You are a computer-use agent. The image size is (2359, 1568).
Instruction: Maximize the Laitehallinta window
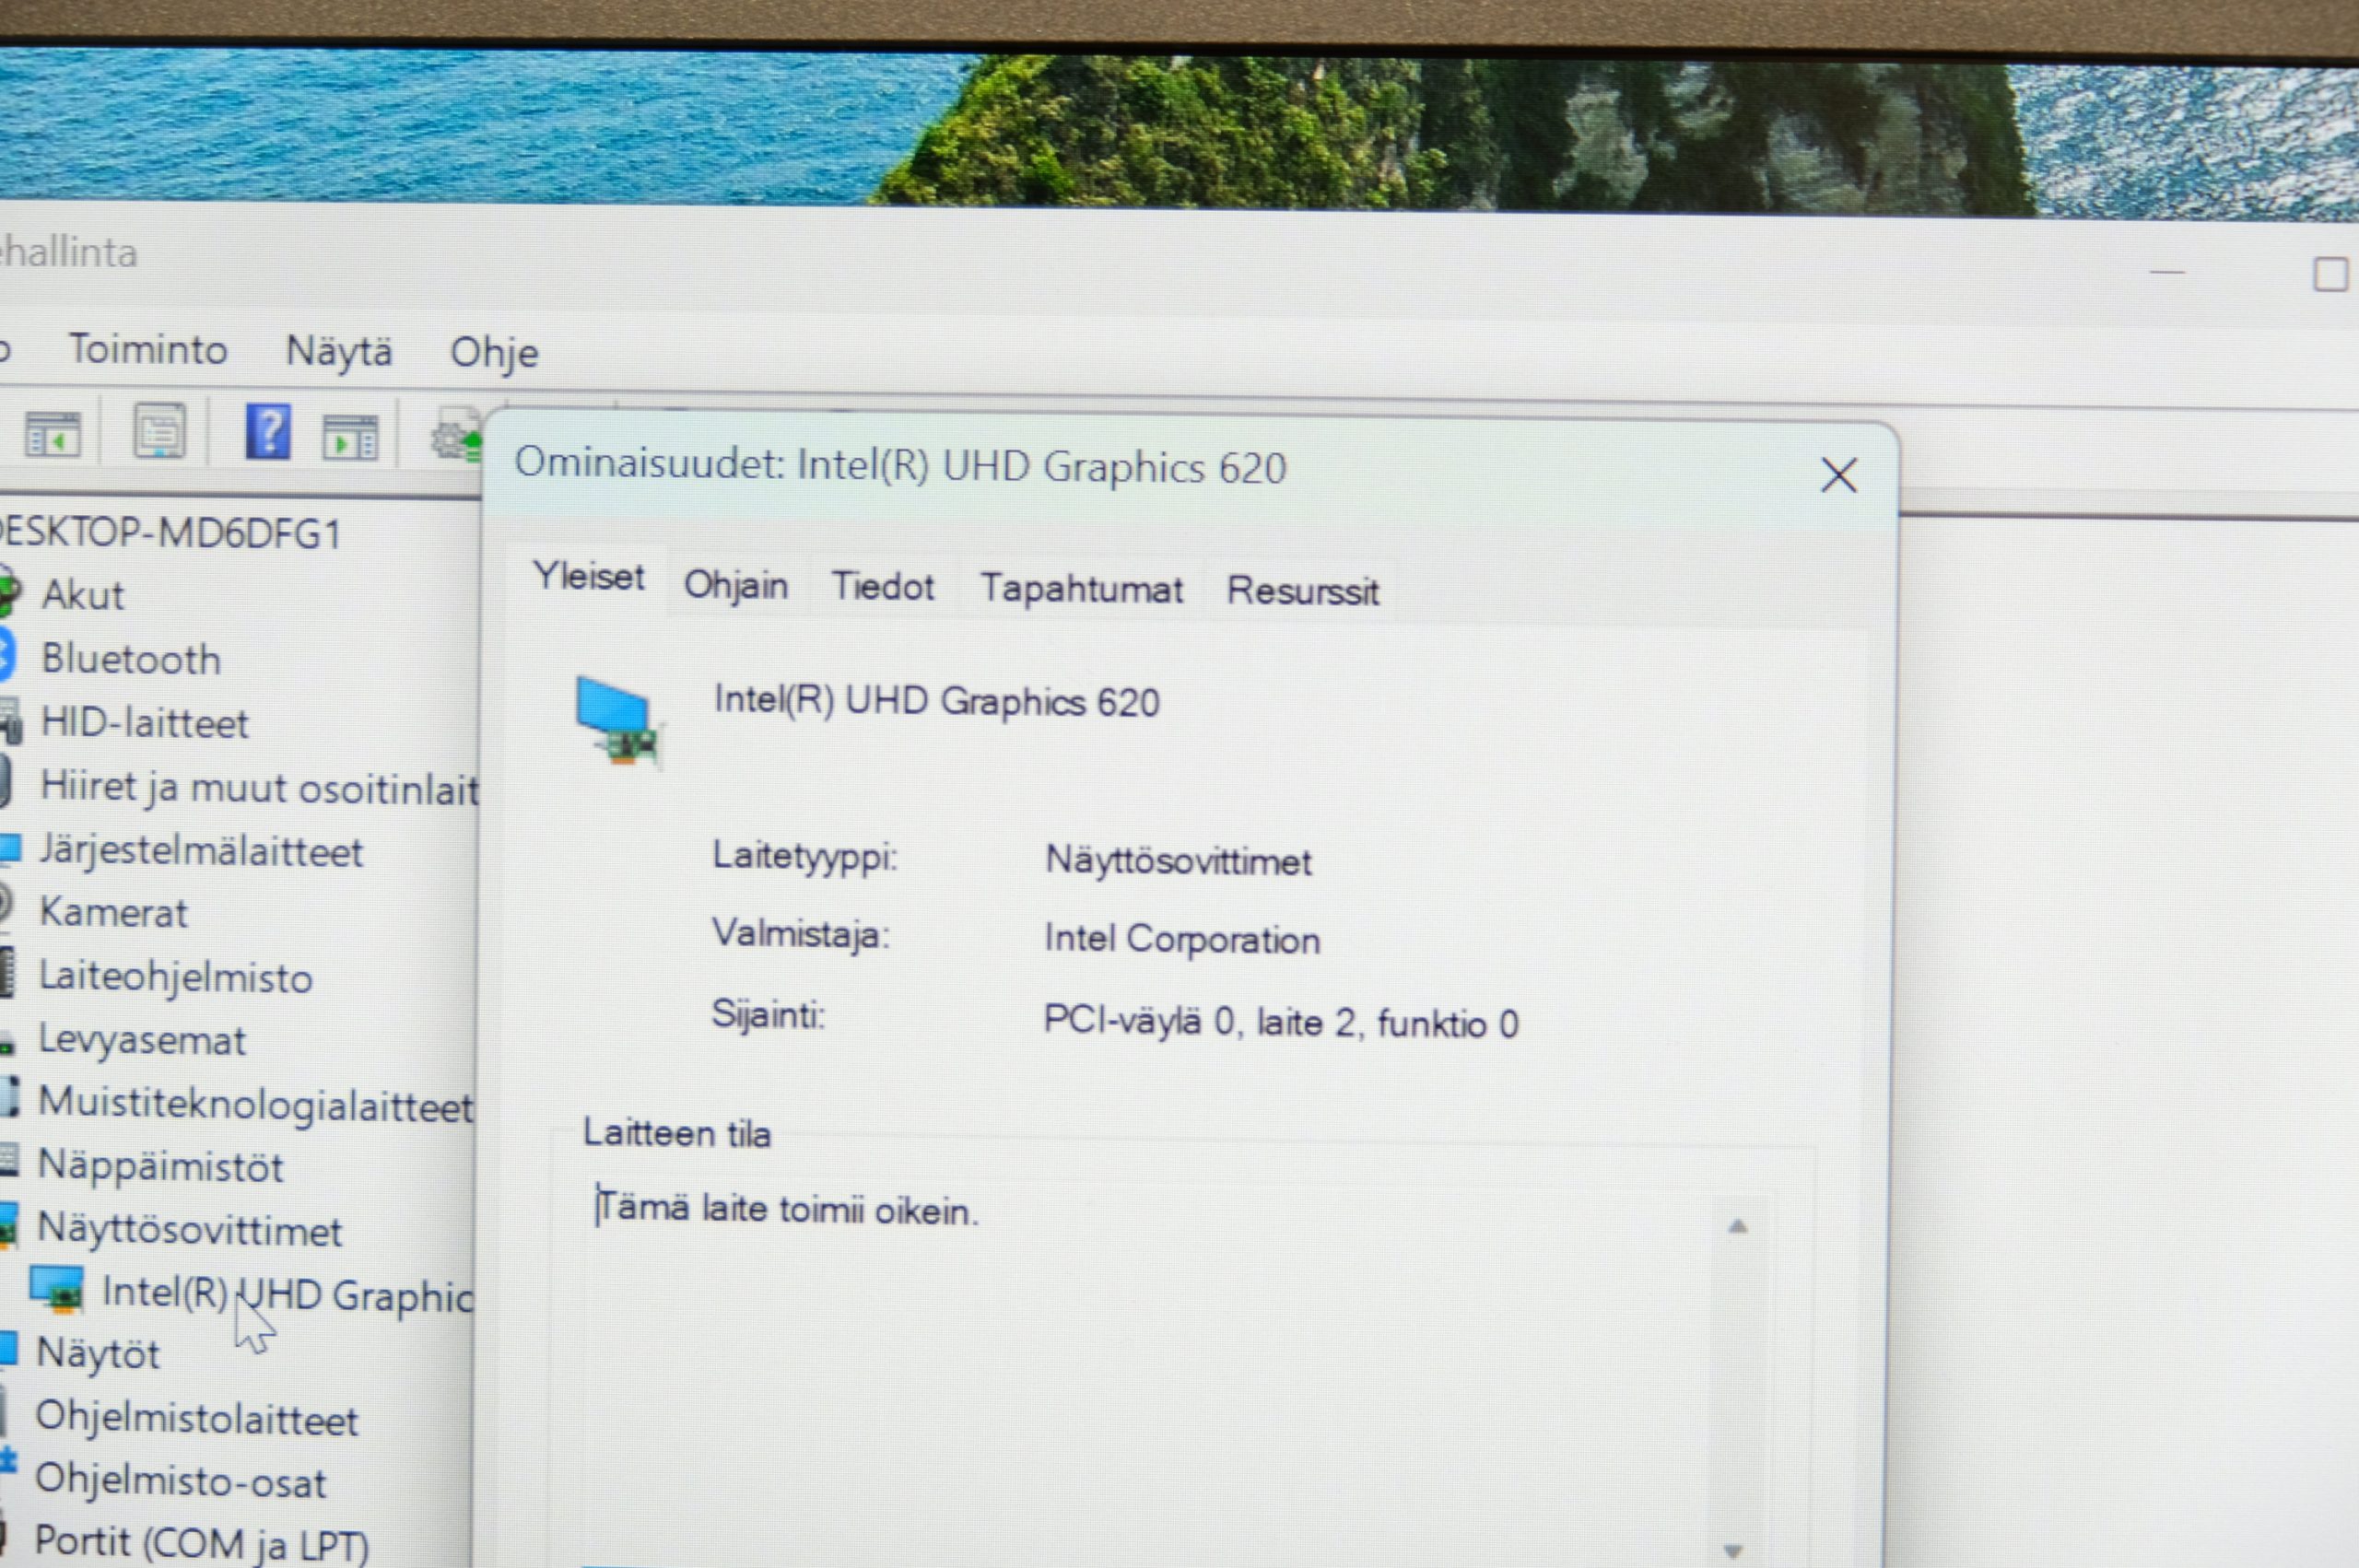click(x=2331, y=274)
